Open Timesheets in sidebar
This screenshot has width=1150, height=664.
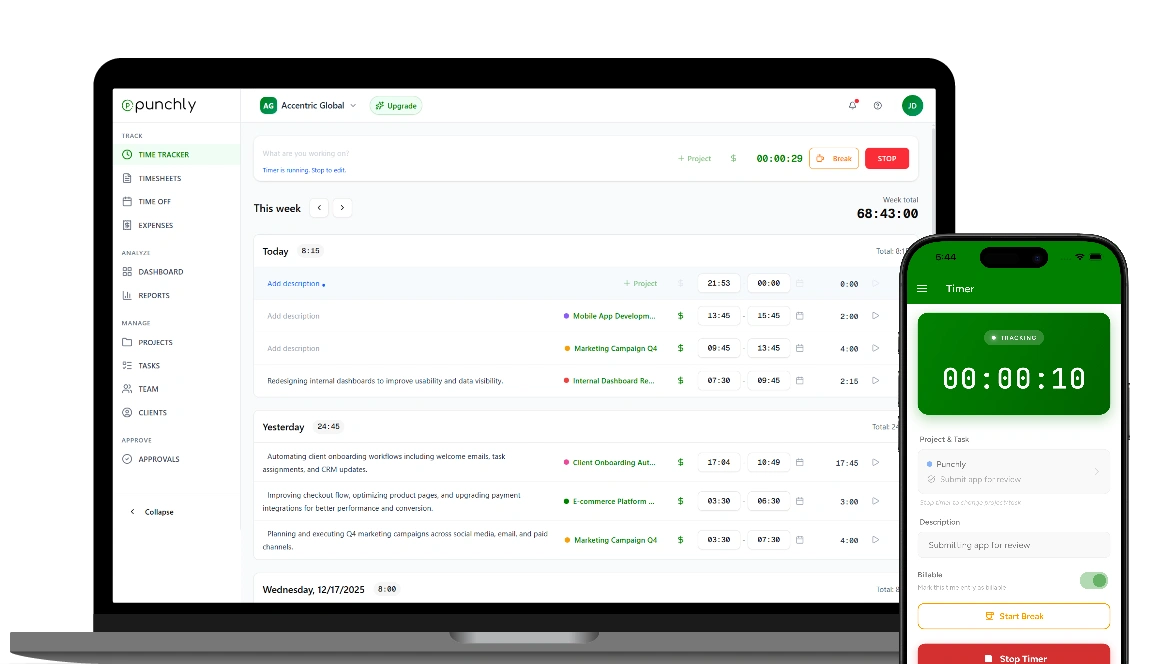tap(159, 178)
